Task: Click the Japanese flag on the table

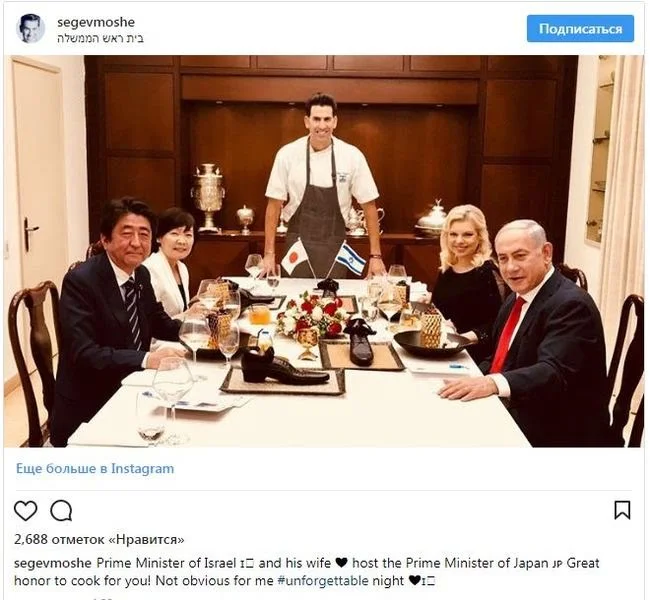Action: pos(294,257)
